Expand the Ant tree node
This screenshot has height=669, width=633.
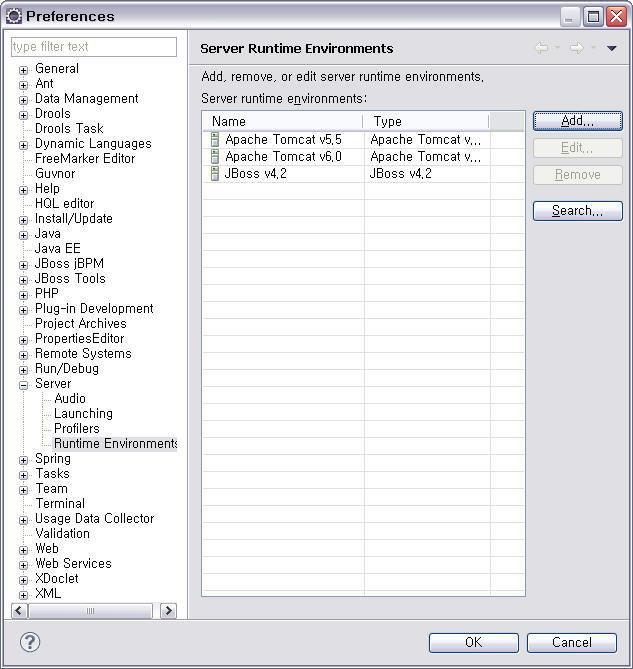click(23, 85)
